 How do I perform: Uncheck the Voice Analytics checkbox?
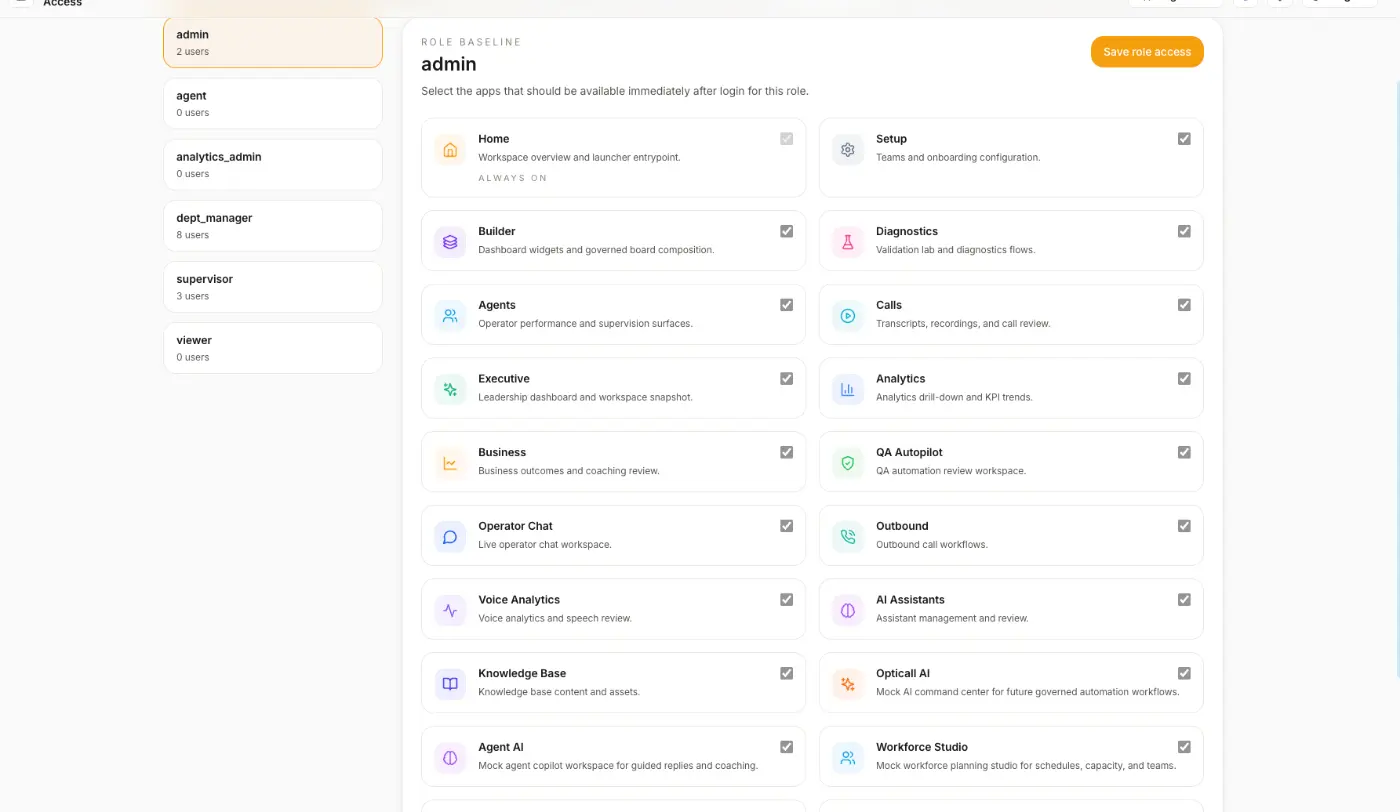click(x=786, y=600)
